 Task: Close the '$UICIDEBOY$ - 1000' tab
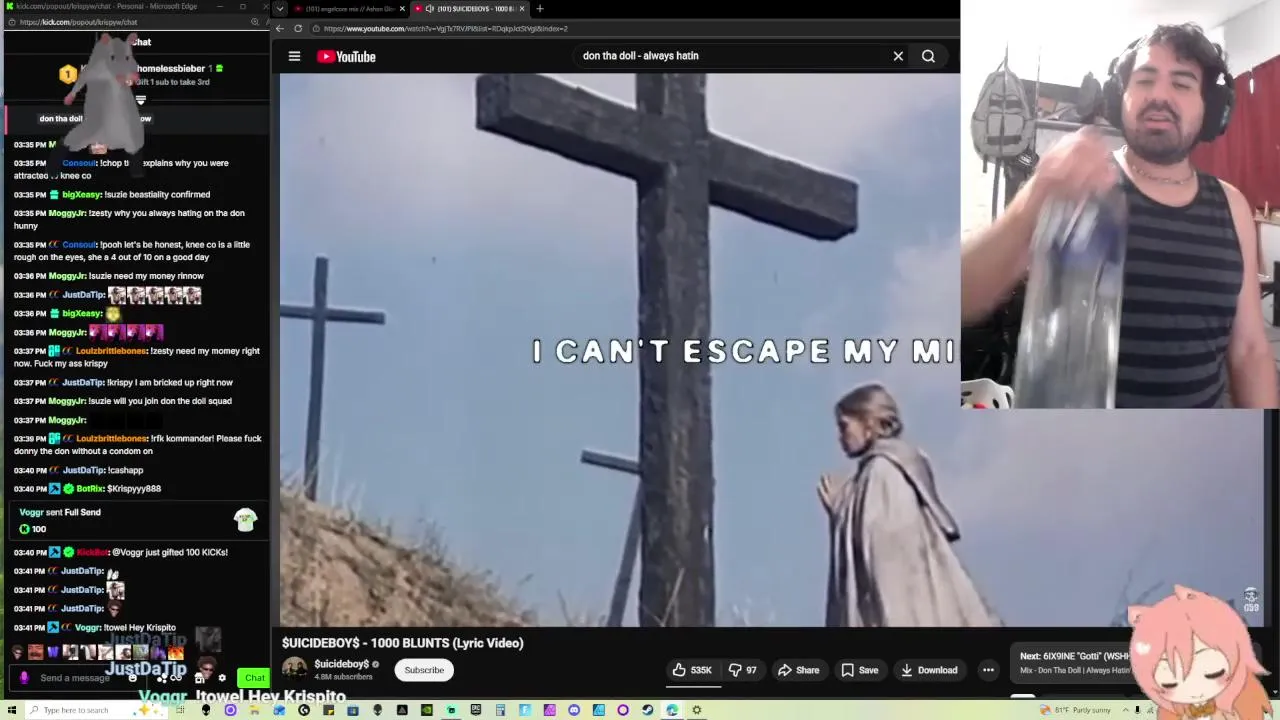click(x=521, y=9)
